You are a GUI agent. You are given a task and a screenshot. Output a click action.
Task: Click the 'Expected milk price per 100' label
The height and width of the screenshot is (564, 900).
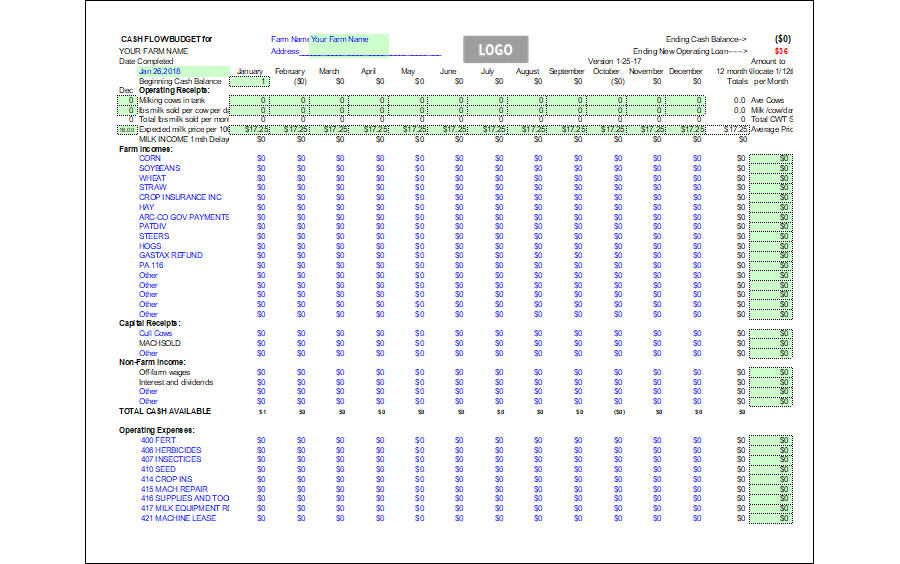pyautogui.click(x=184, y=130)
